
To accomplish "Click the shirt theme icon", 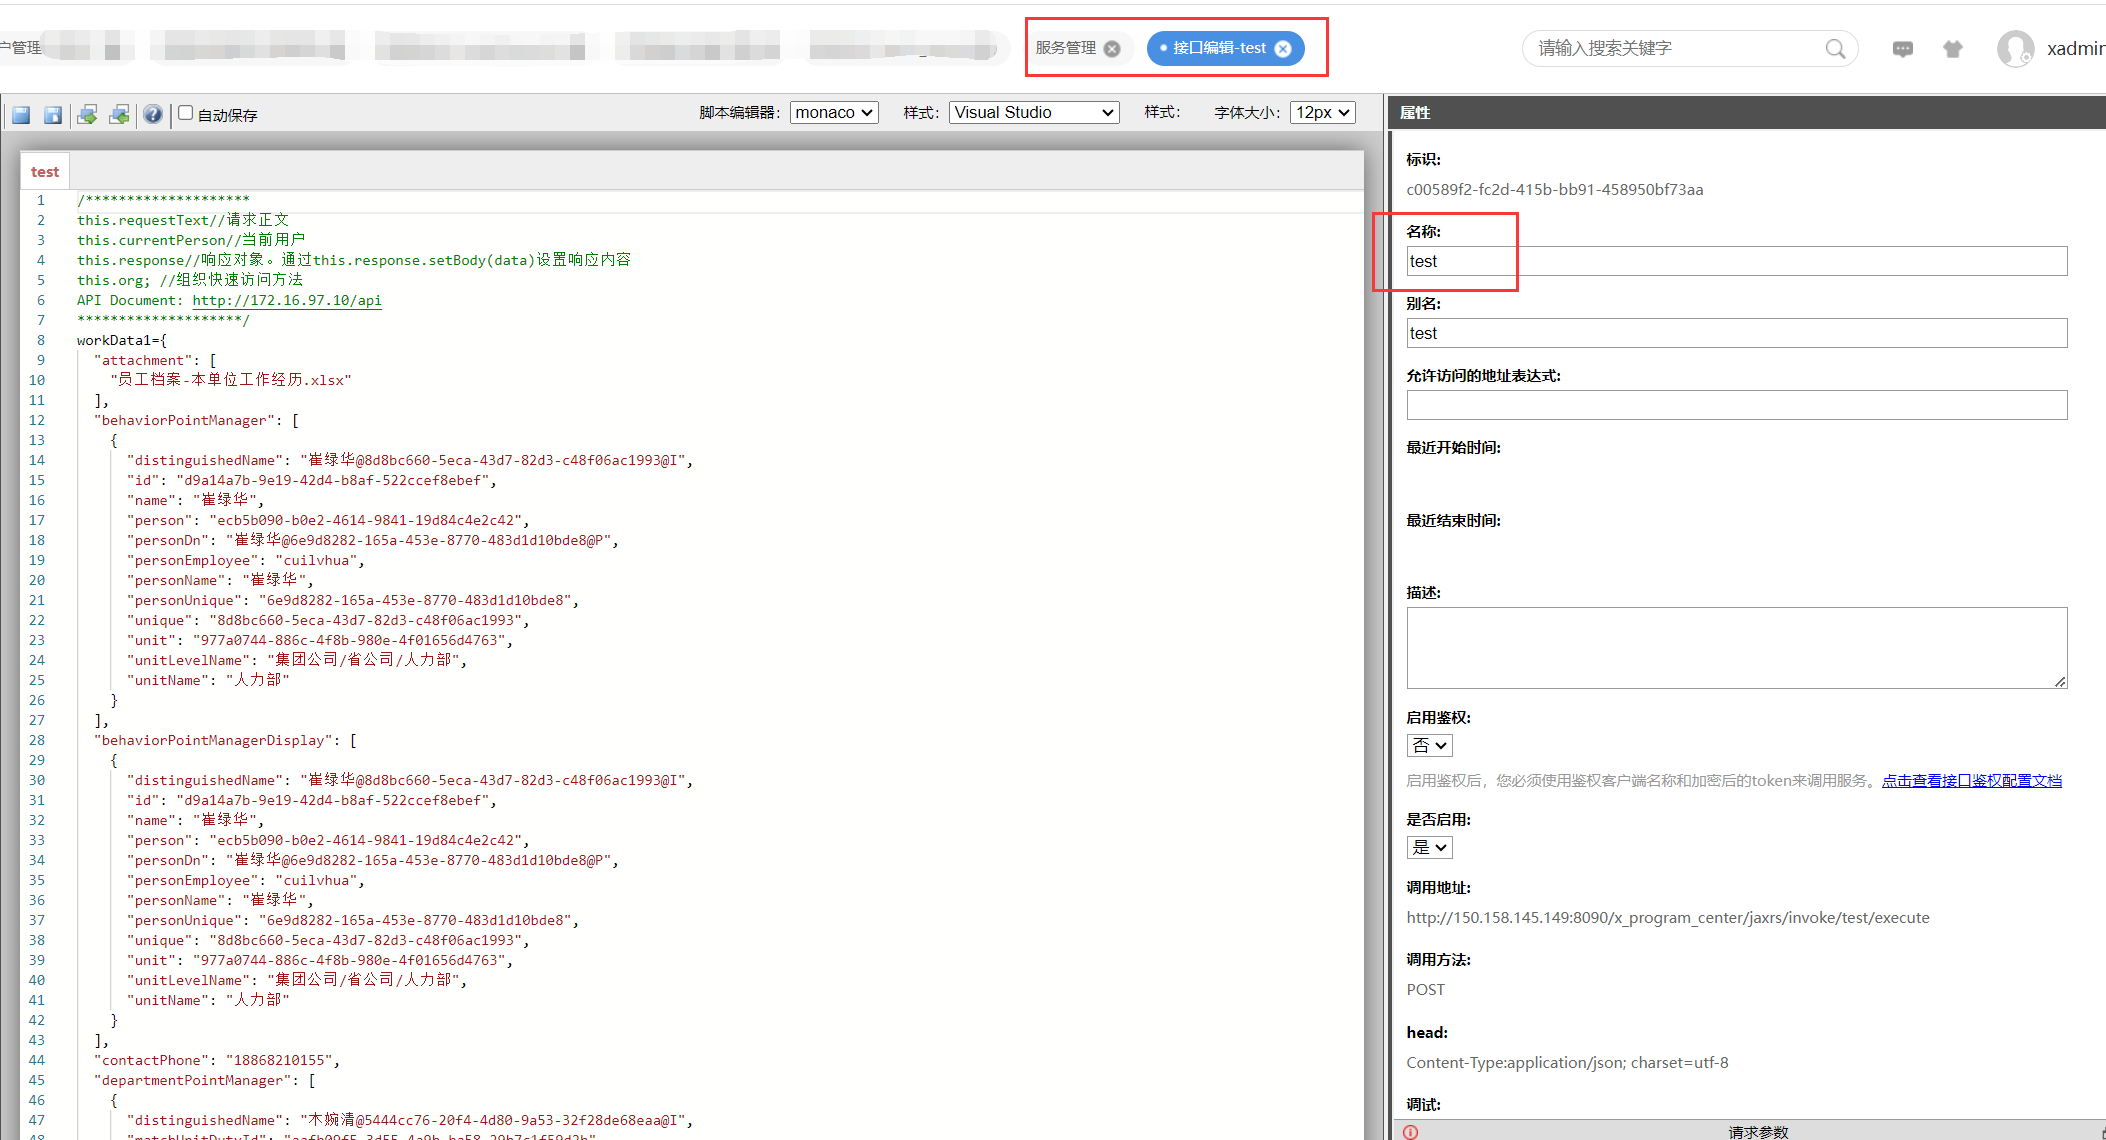I will [x=1952, y=48].
